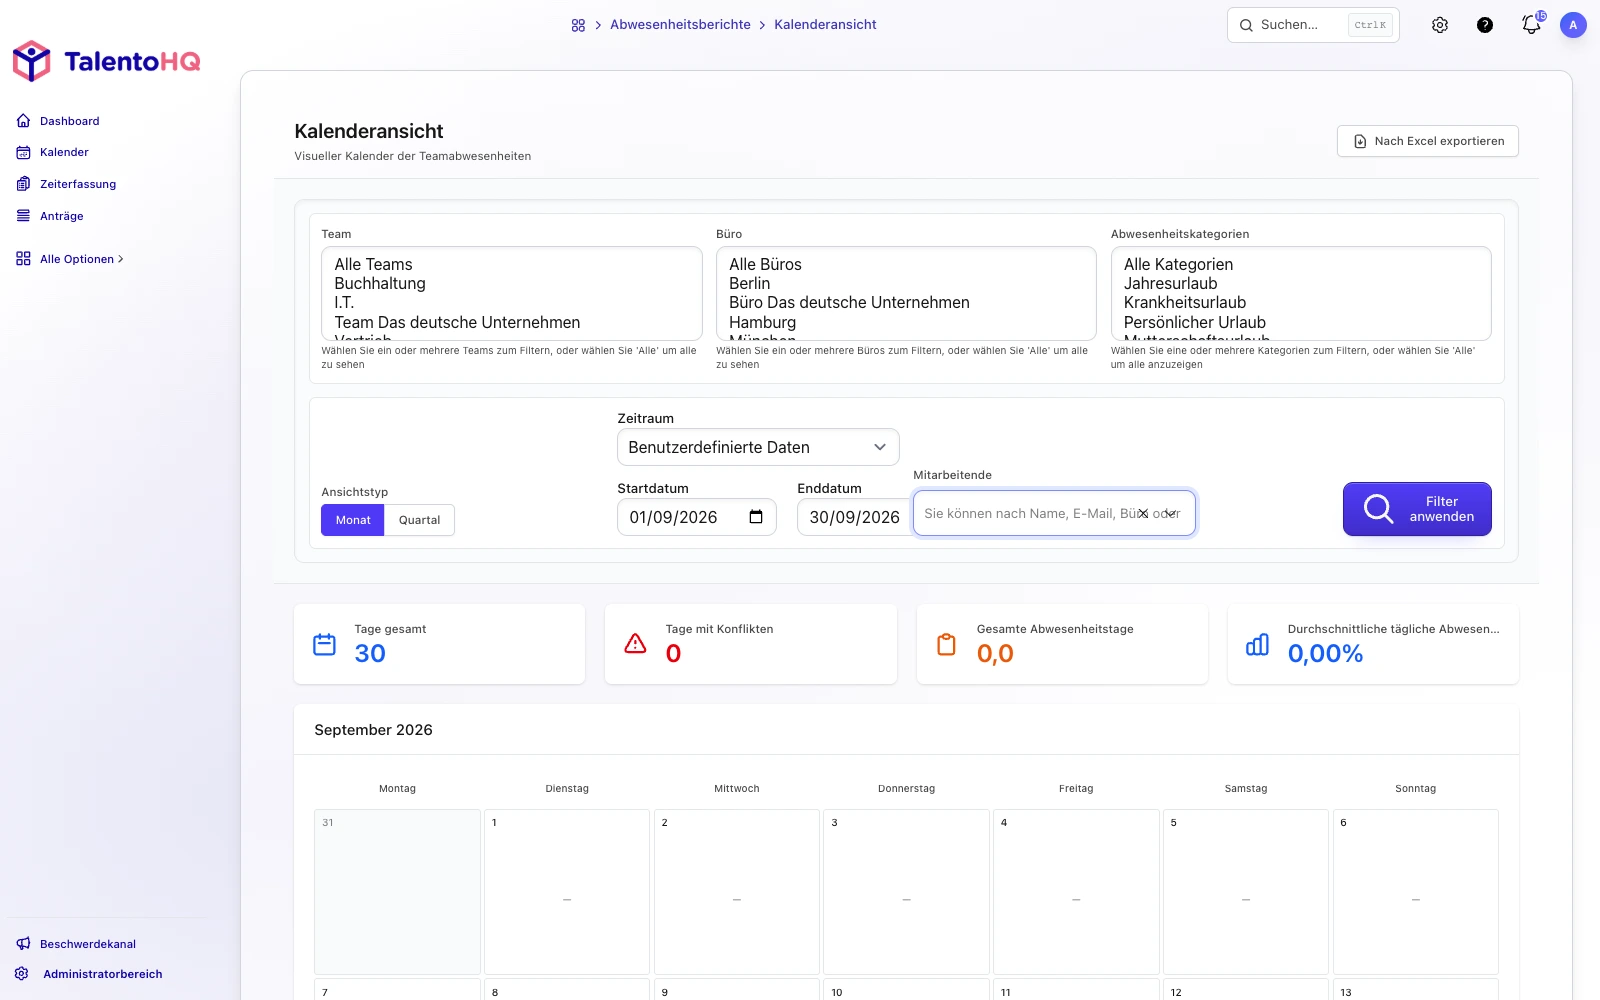
Task: Open the user avatar menu
Action: click(x=1573, y=25)
